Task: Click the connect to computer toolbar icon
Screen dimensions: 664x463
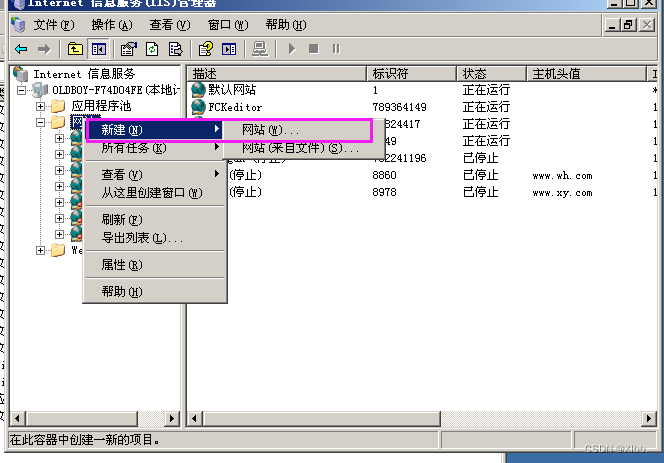Action: [x=260, y=49]
